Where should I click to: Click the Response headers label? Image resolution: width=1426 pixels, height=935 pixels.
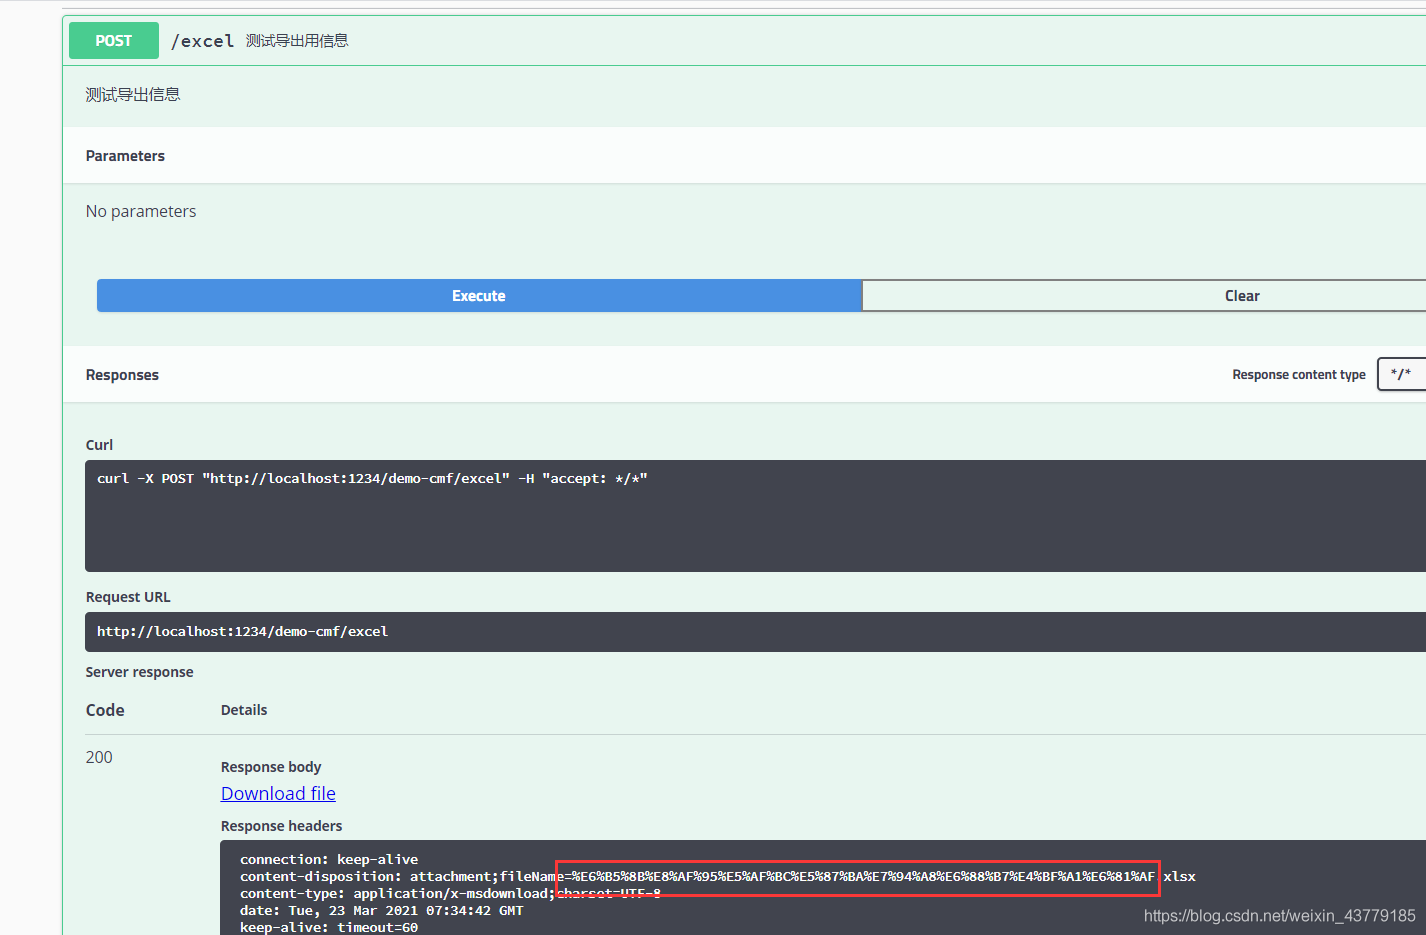pos(281,826)
